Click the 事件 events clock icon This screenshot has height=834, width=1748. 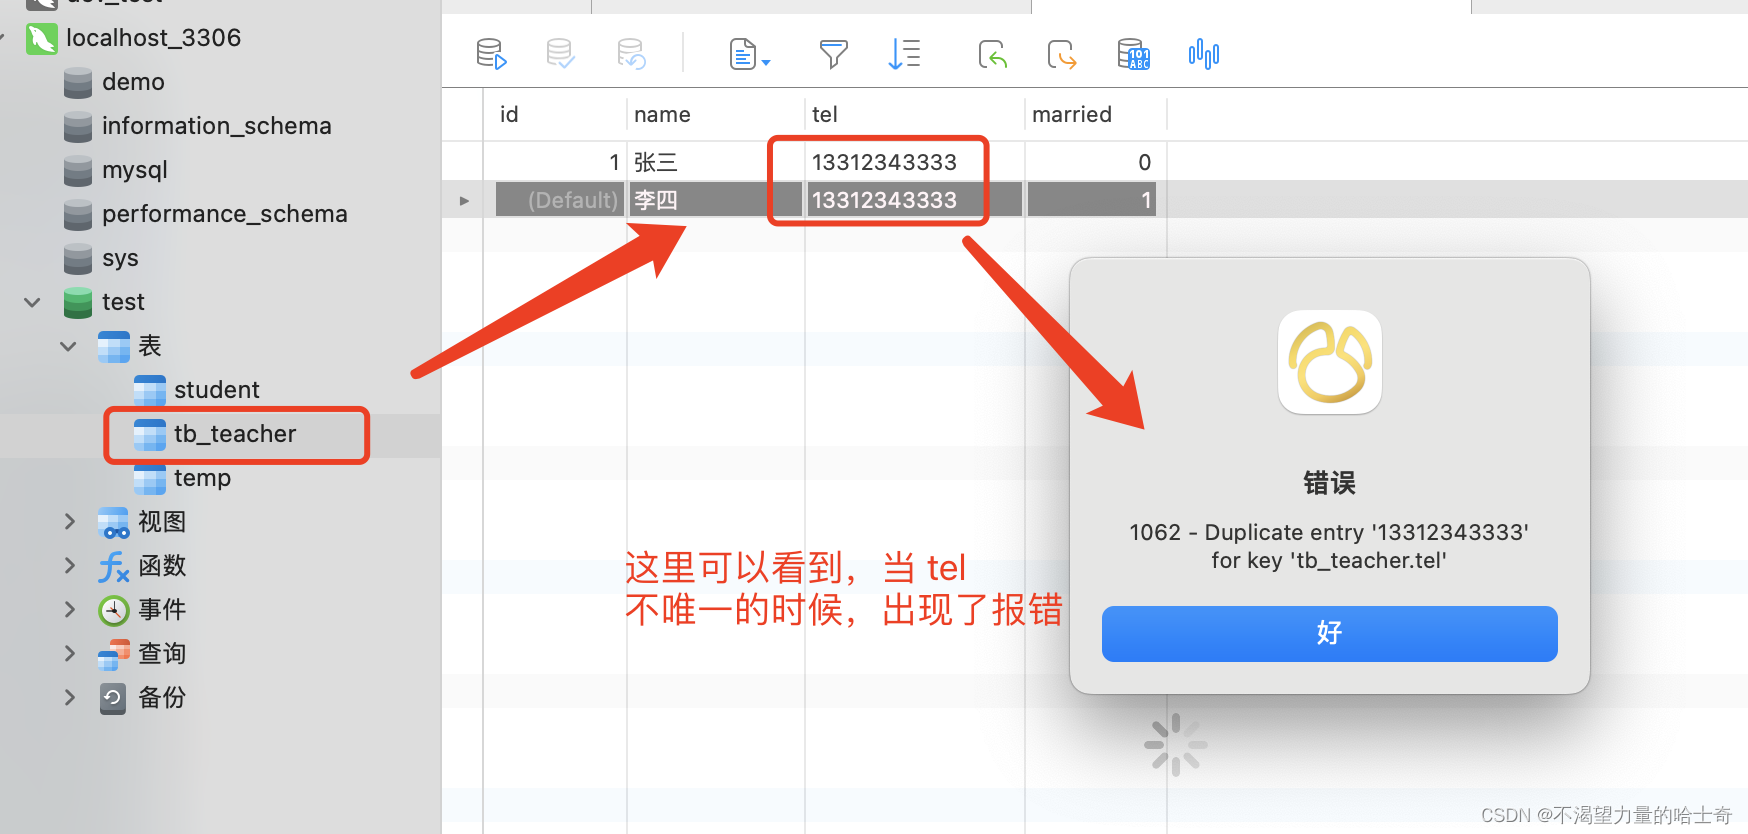click(x=113, y=610)
